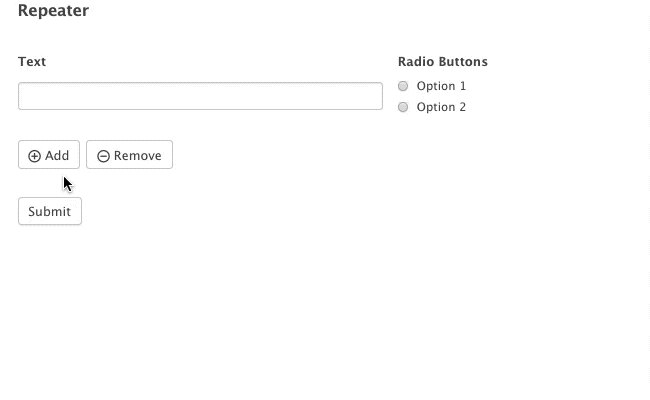650x400 pixels.
Task: Select the Option 1 radio button
Action: click(403, 86)
